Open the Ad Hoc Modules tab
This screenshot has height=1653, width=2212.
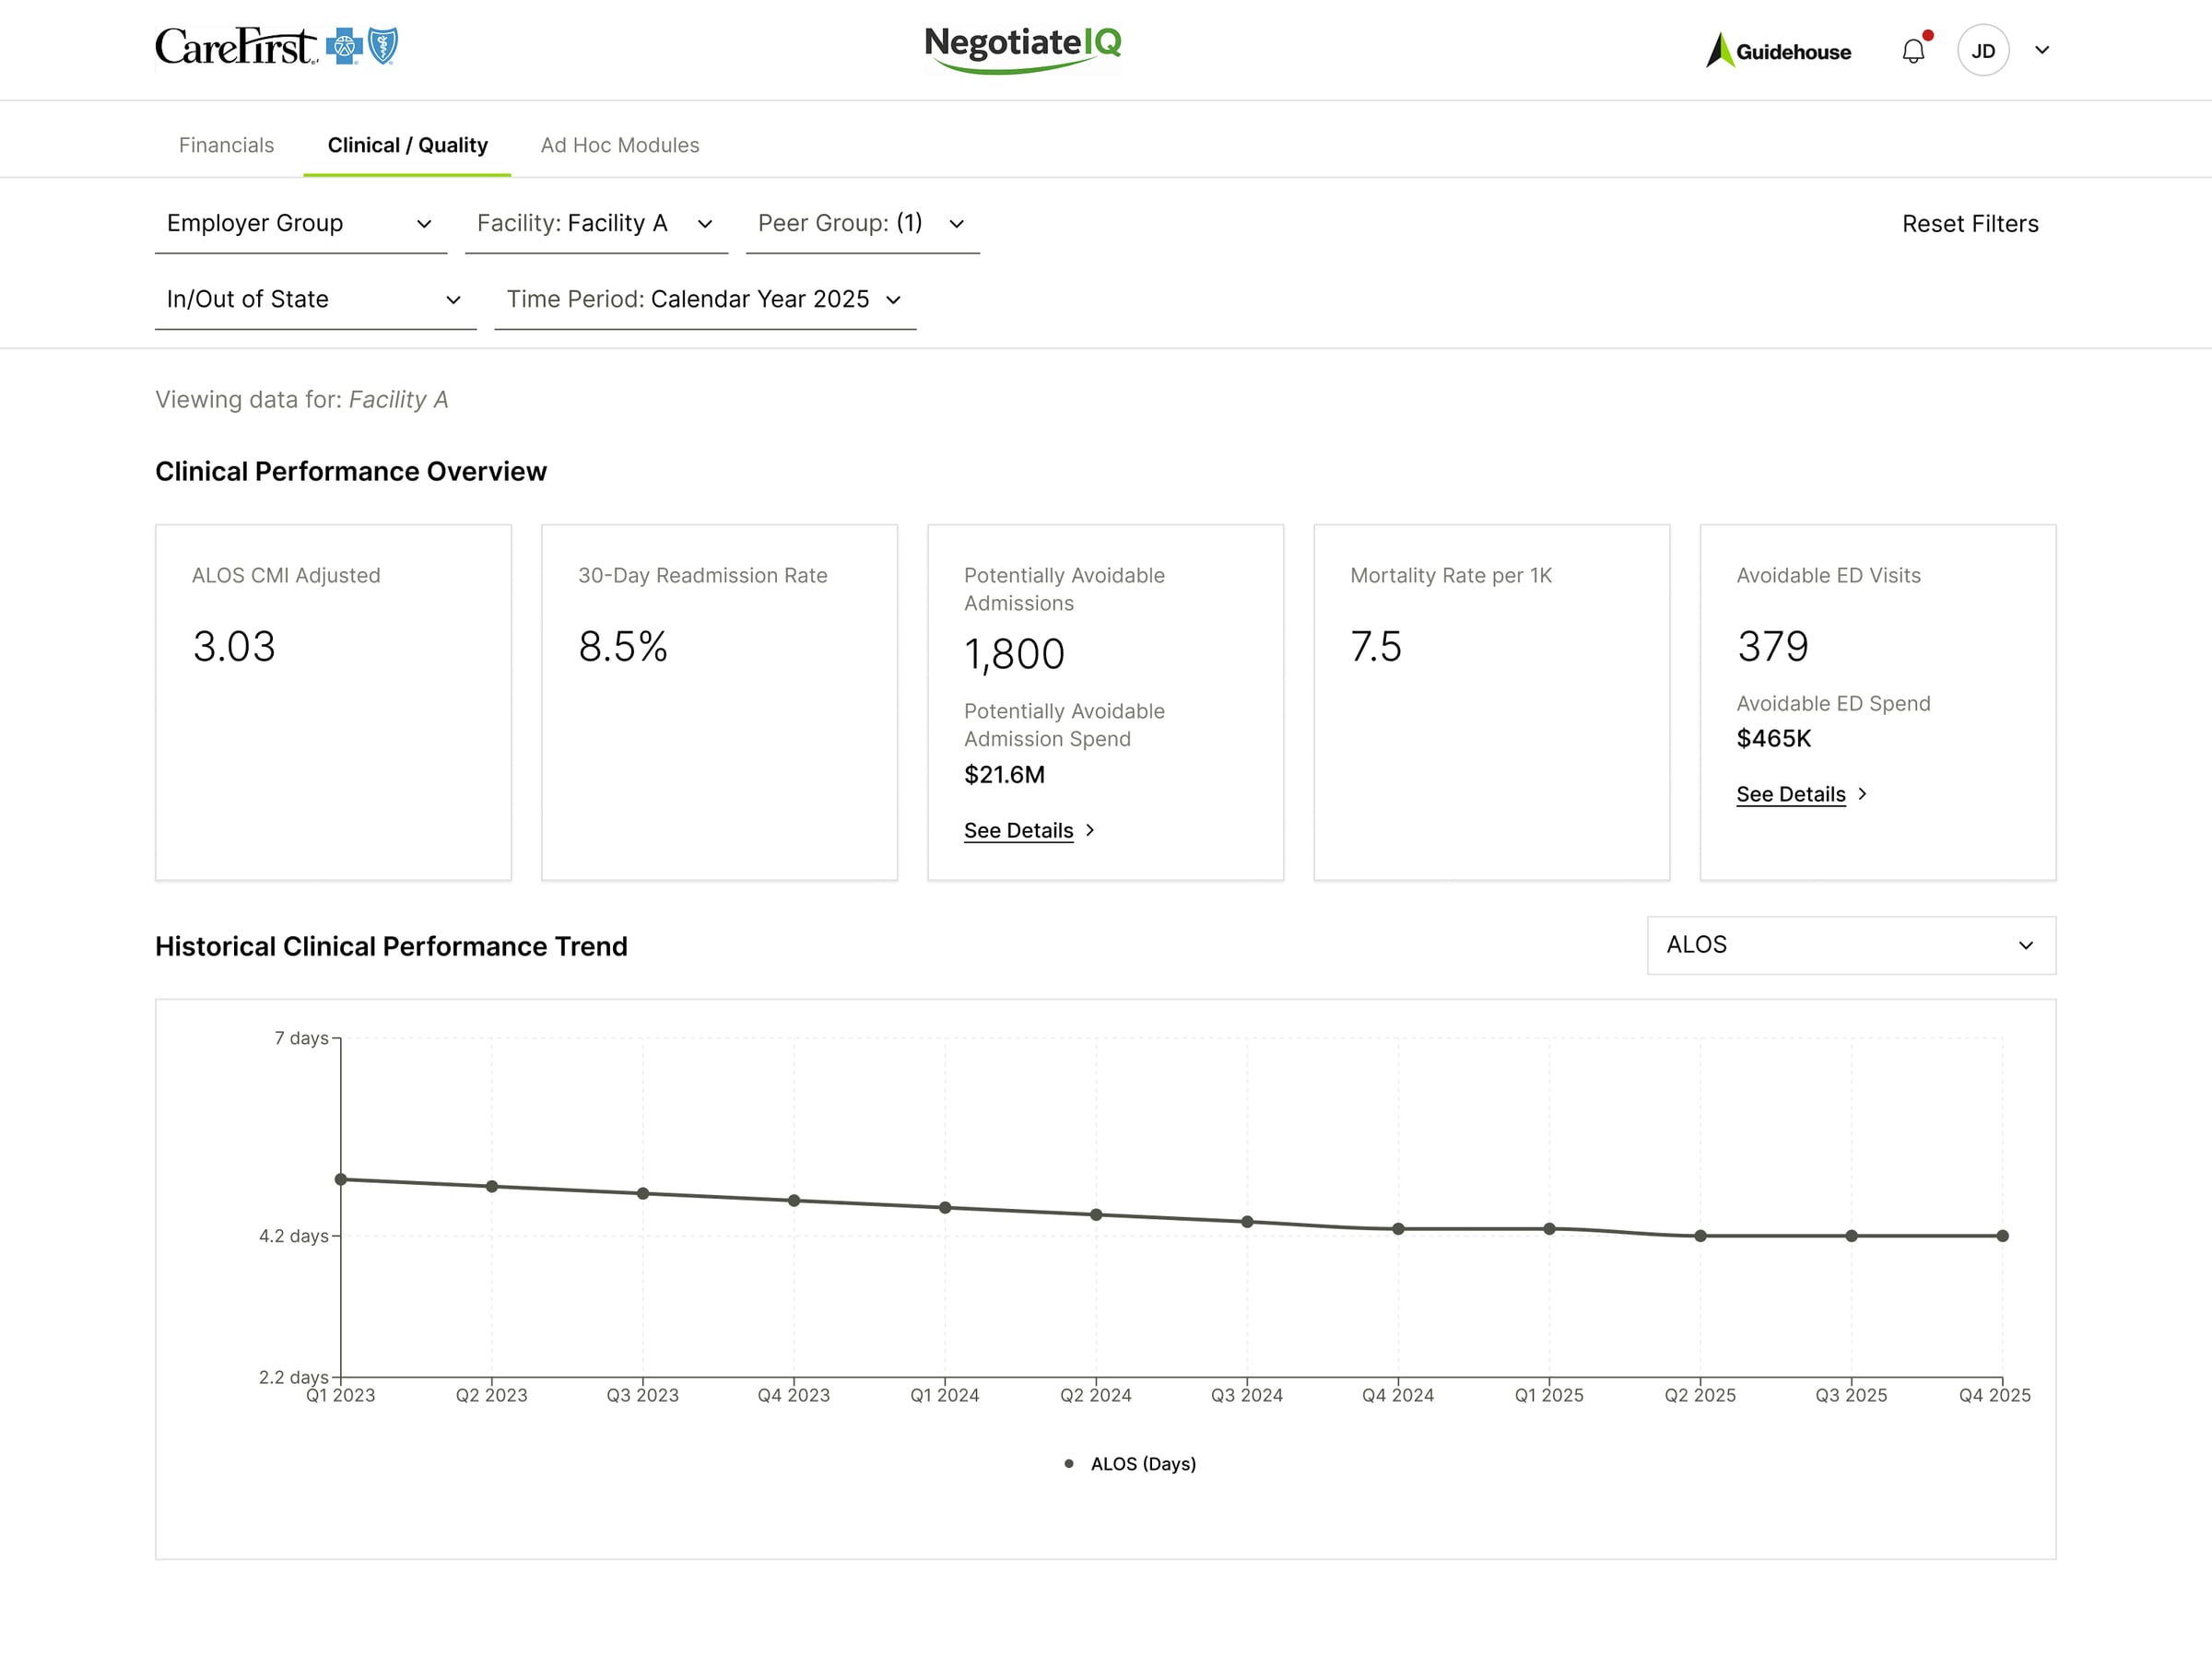(620, 145)
